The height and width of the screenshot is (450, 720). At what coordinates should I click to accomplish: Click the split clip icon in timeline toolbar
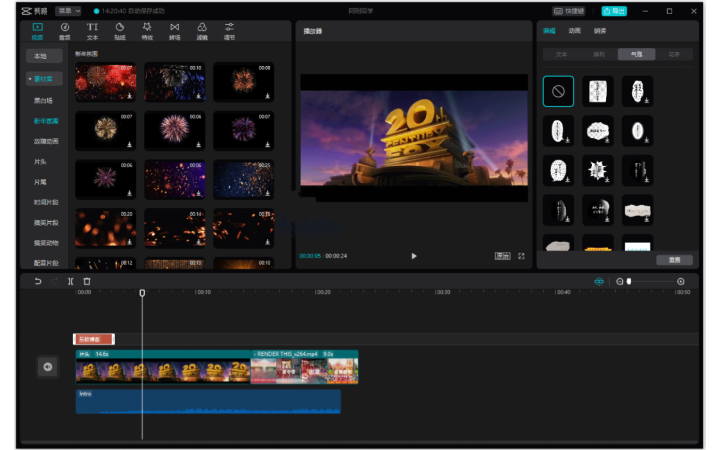pos(70,282)
